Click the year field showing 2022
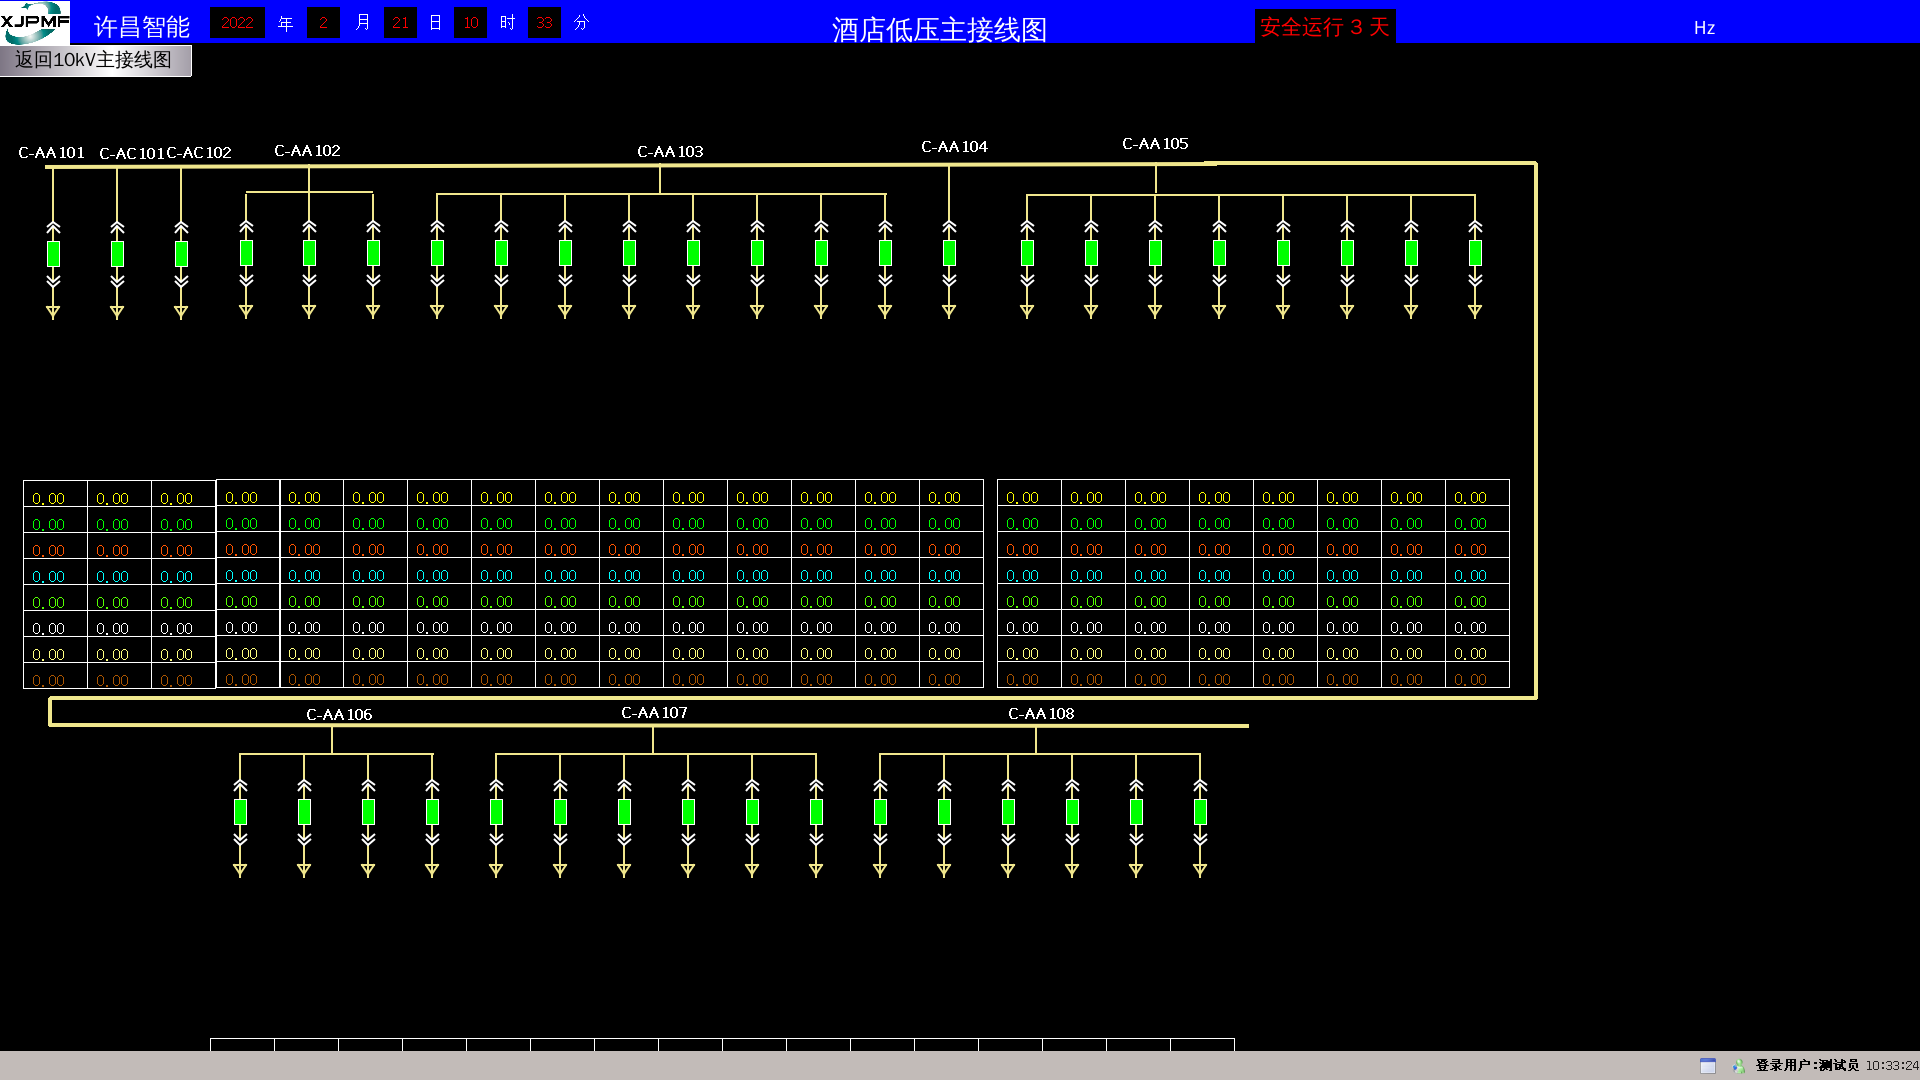 coord(237,23)
